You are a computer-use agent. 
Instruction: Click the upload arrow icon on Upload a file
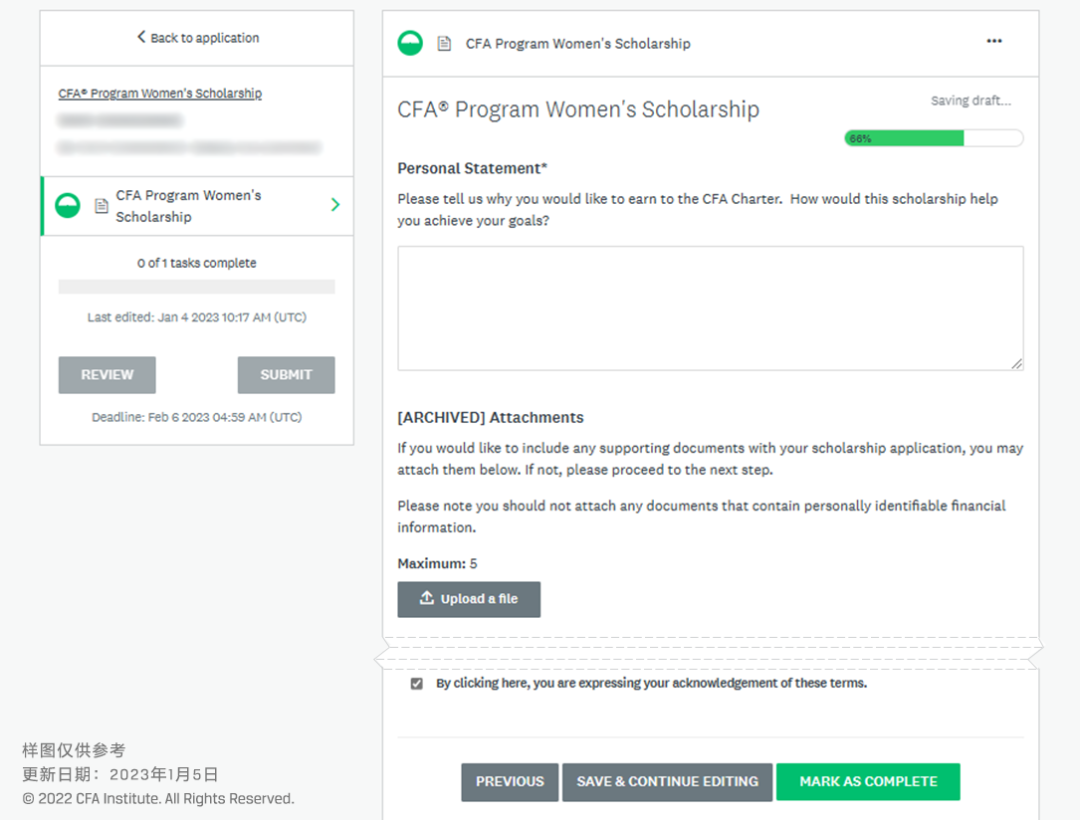(x=427, y=598)
